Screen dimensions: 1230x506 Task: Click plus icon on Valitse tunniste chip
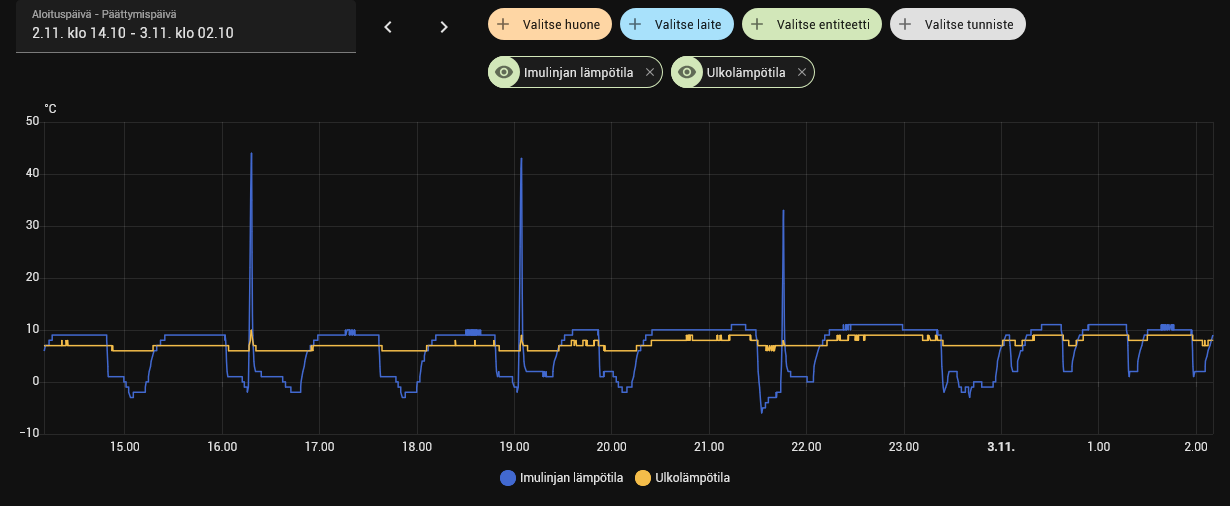coord(905,23)
